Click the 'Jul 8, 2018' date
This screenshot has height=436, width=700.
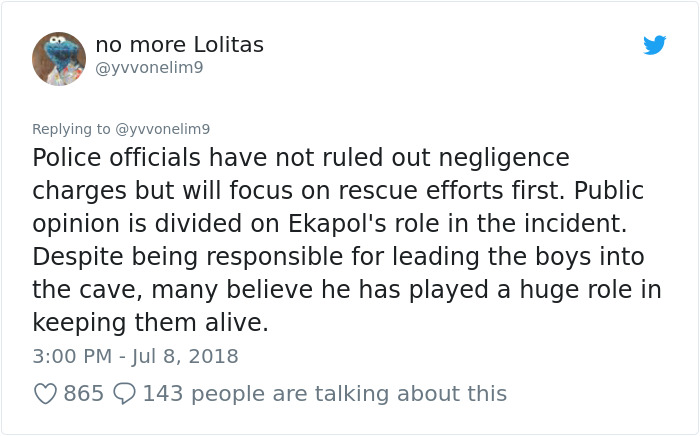[x=185, y=356]
